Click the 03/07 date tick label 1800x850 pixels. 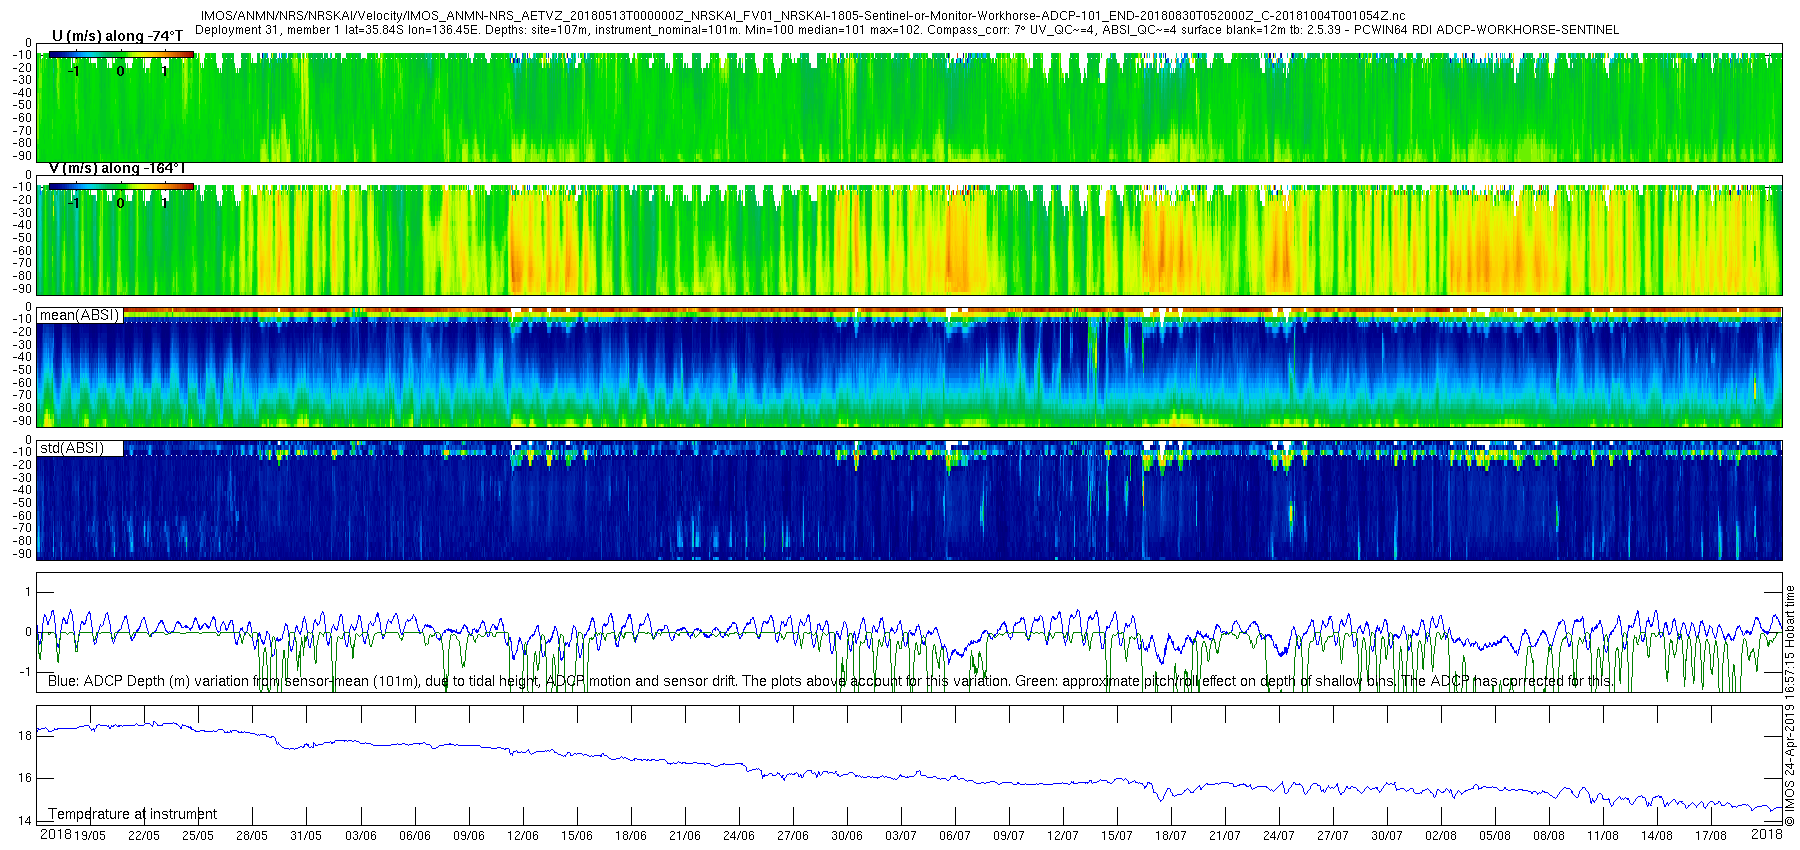click(901, 835)
